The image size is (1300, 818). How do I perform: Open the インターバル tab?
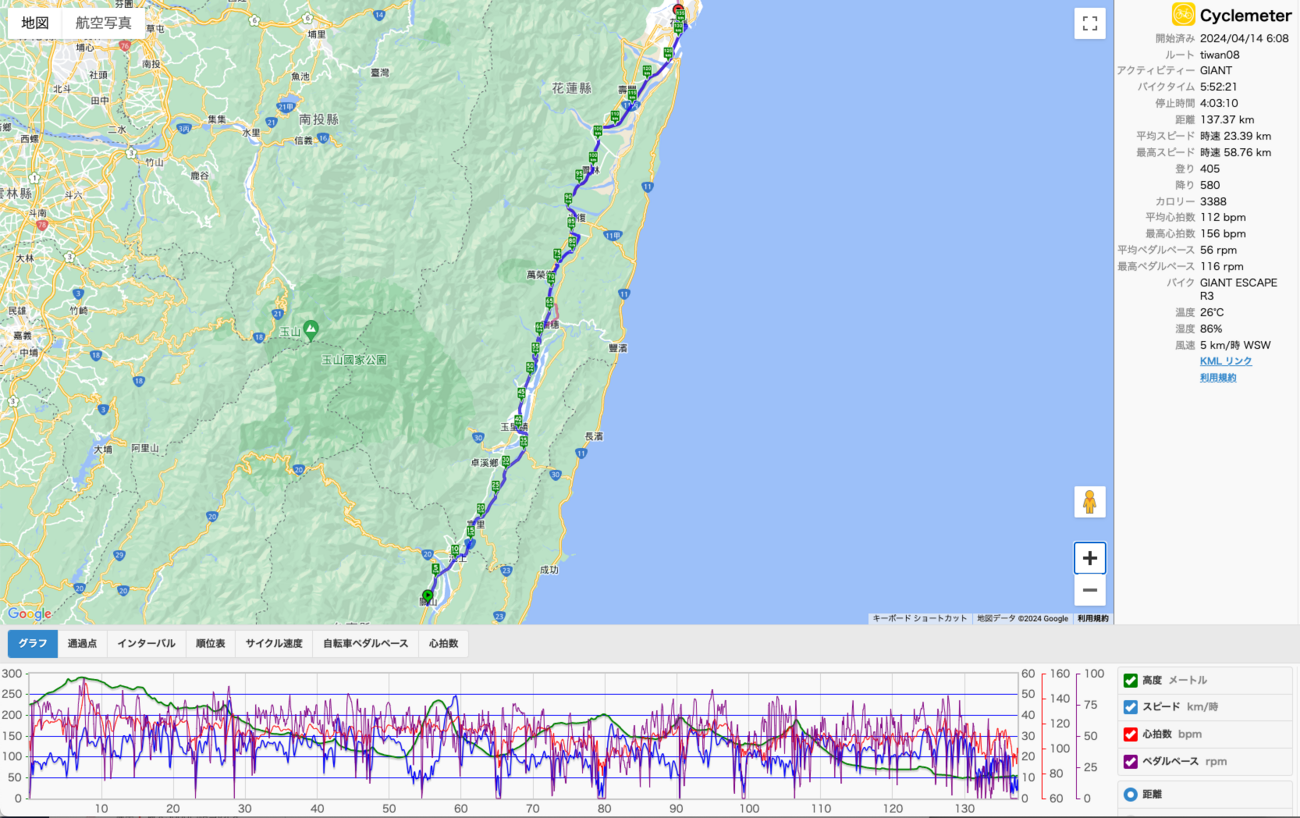click(x=146, y=643)
